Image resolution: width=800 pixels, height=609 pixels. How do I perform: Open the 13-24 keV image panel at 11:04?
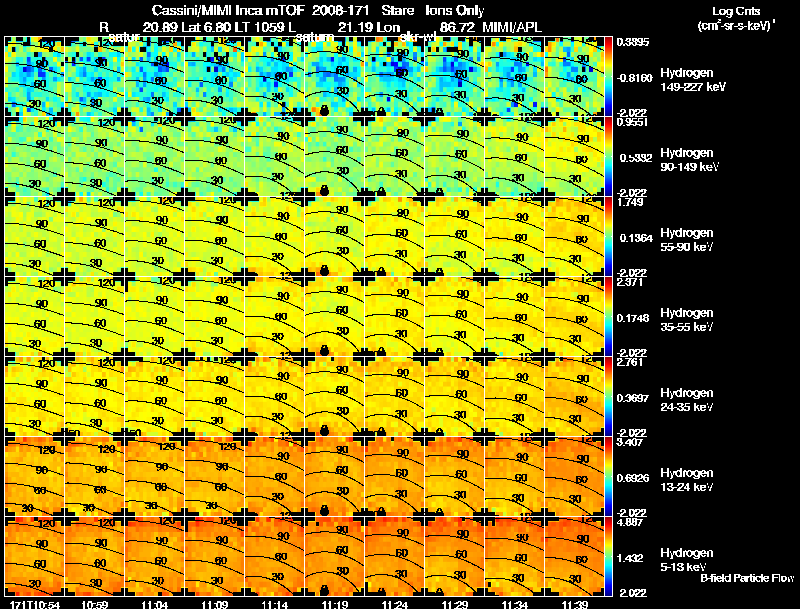click(154, 477)
